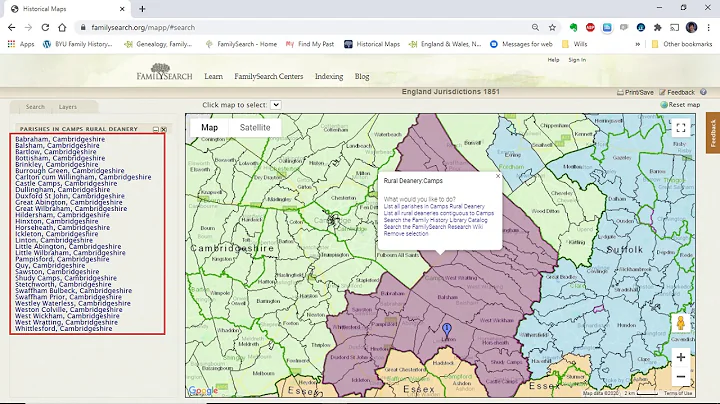
Task: Select Linton, Cambridgeshire in the parish list
Action: pyautogui.click(x=54, y=240)
